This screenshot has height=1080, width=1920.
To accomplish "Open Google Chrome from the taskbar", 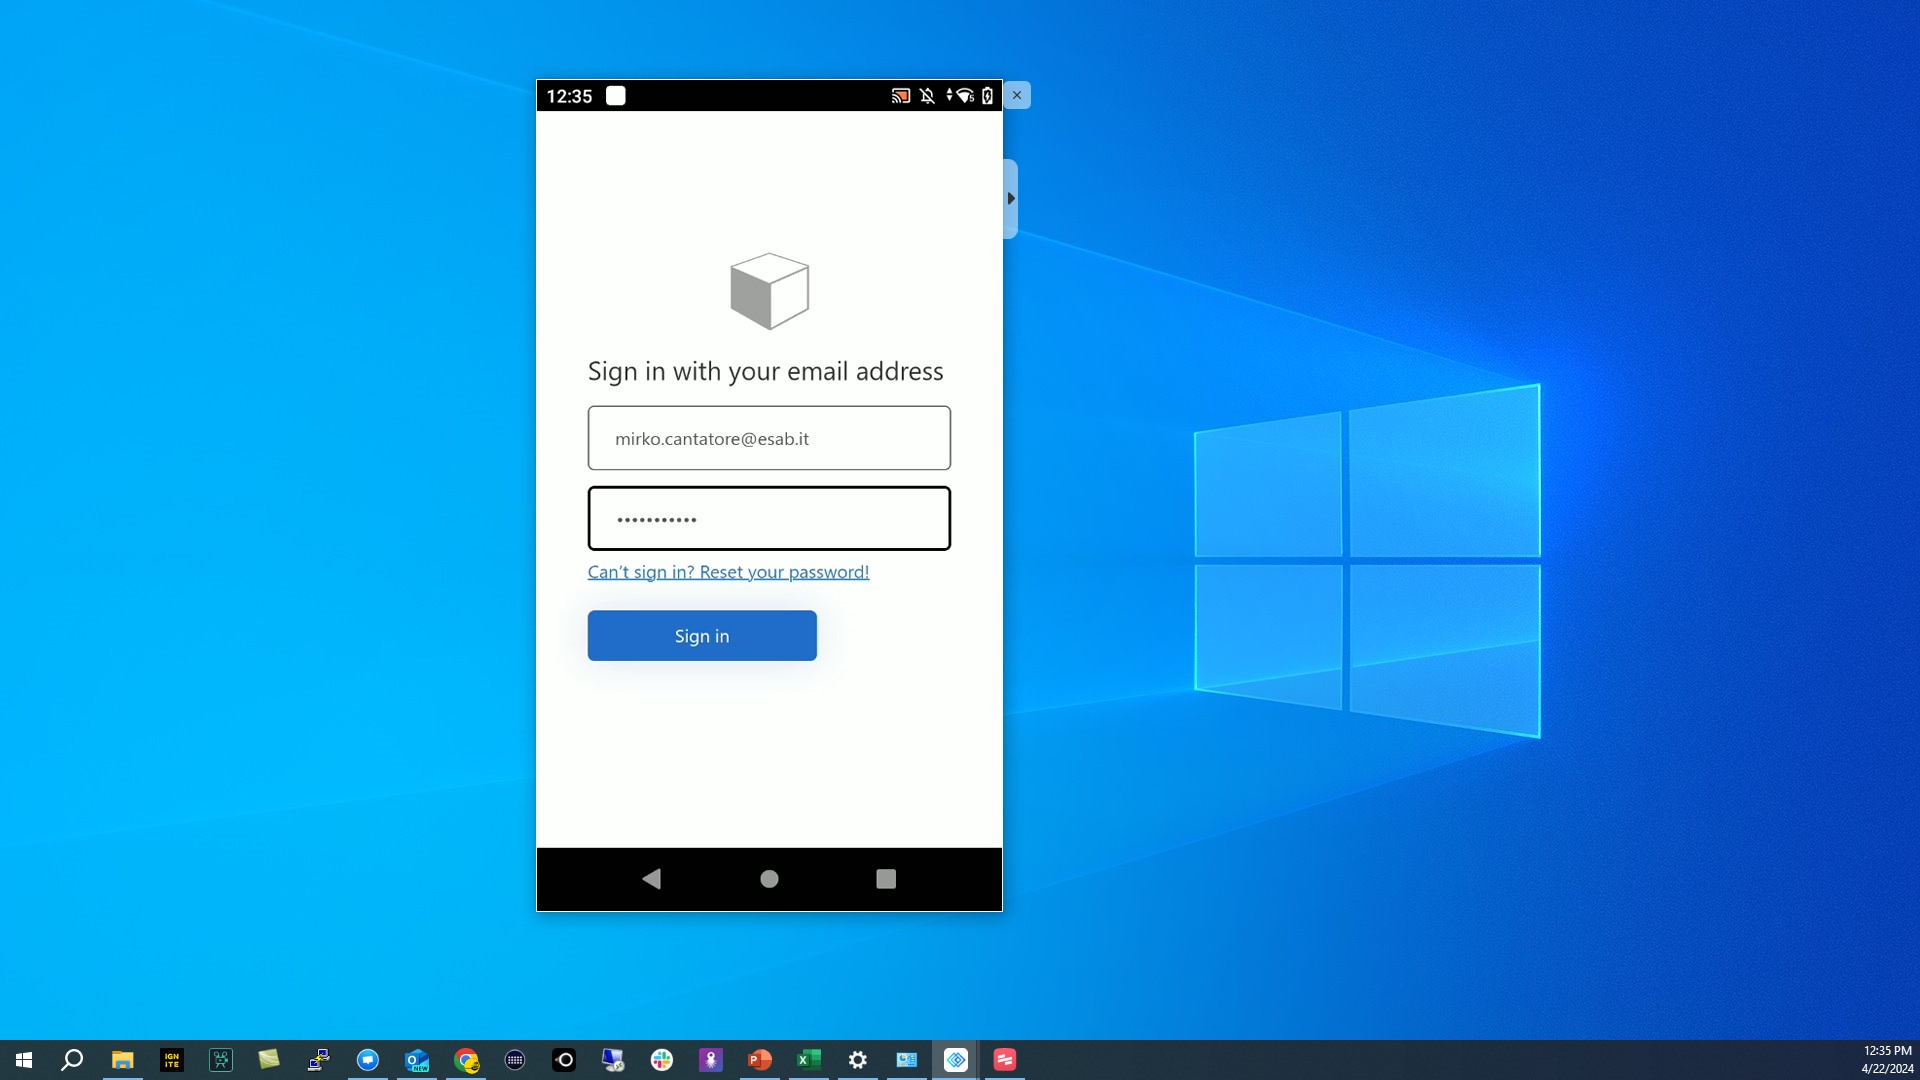I will [x=466, y=1060].
